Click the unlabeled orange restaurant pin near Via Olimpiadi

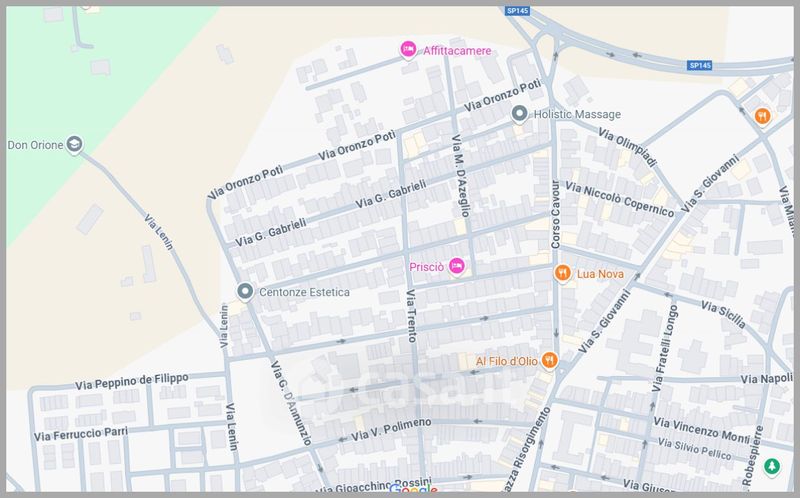[762, 116]
